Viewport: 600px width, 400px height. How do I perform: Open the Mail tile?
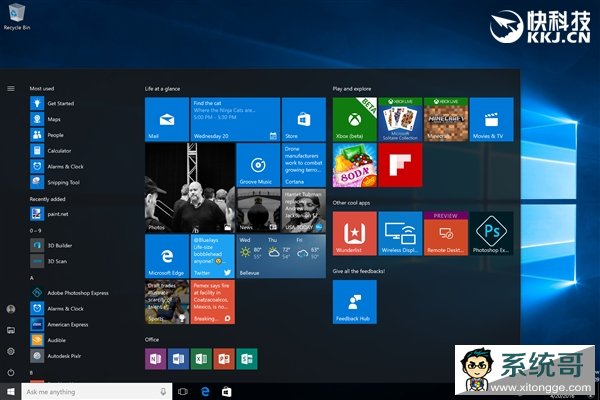coord(167,119)
